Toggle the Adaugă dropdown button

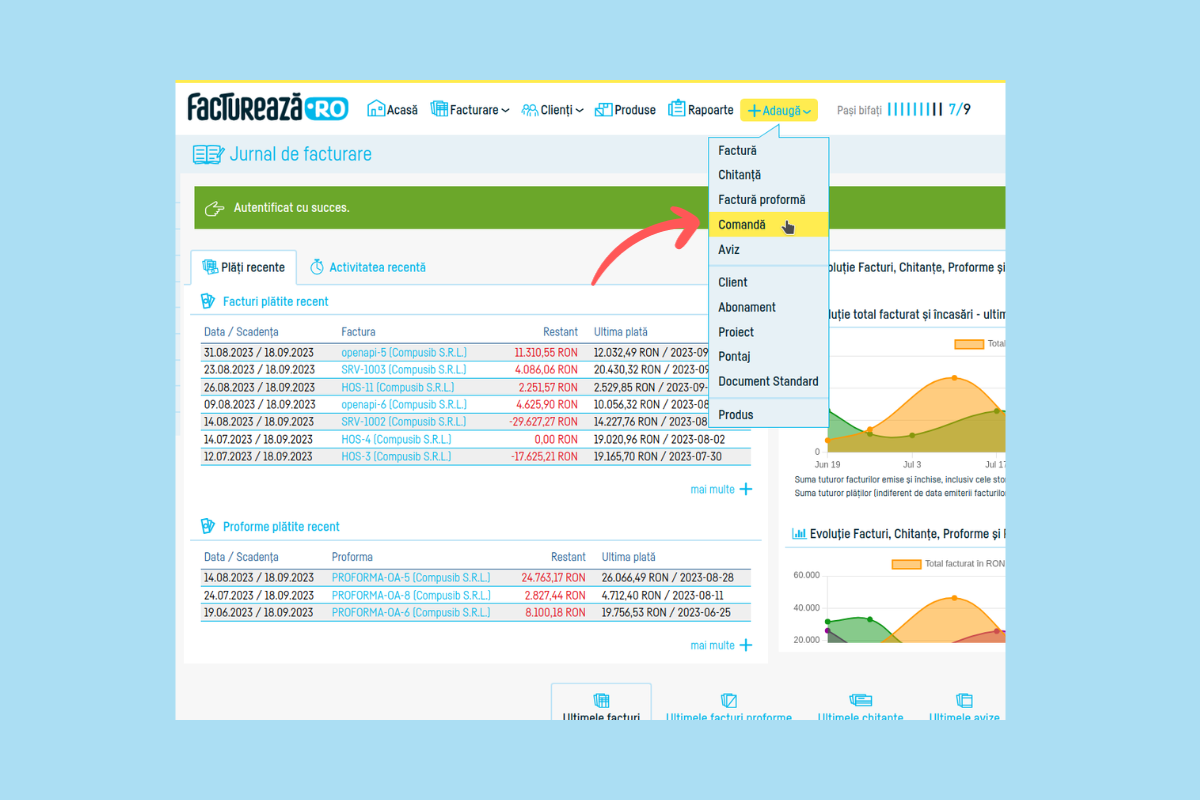[779, 110]
